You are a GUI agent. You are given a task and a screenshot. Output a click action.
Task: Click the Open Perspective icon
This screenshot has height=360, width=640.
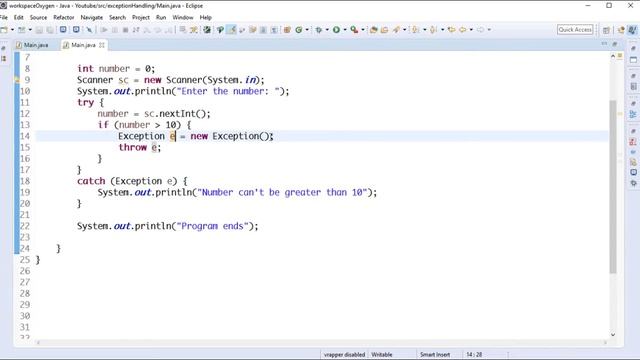click(606, 30)
